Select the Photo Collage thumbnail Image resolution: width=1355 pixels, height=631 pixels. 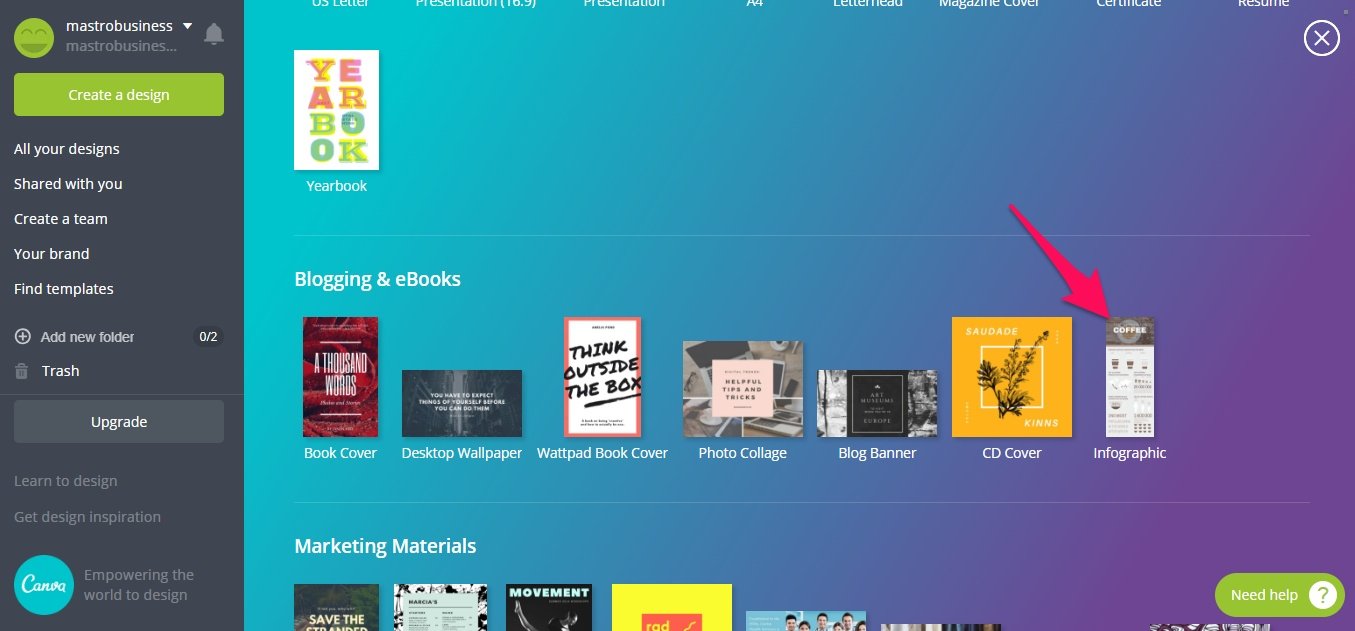coord(743,389)
